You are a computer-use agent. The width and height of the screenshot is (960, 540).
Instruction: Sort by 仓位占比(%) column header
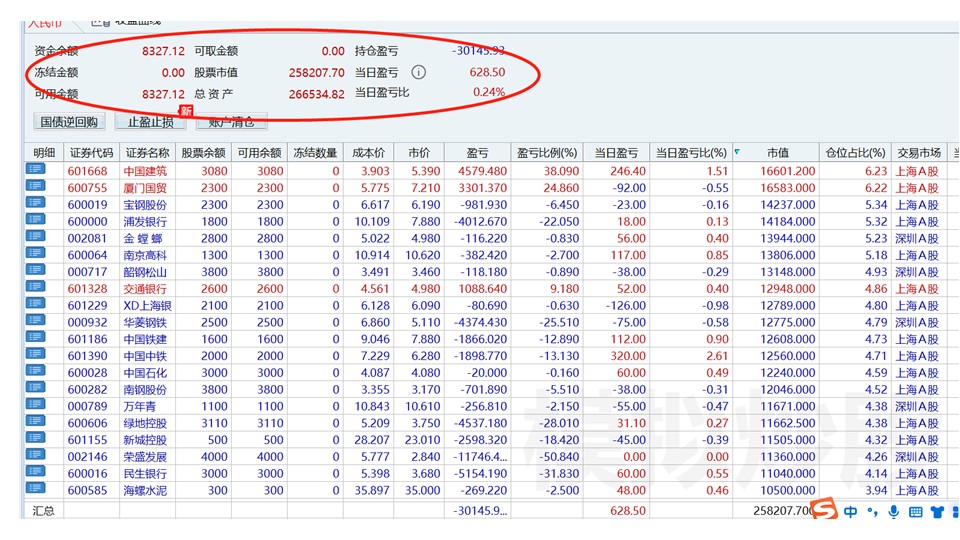[855, 152]
